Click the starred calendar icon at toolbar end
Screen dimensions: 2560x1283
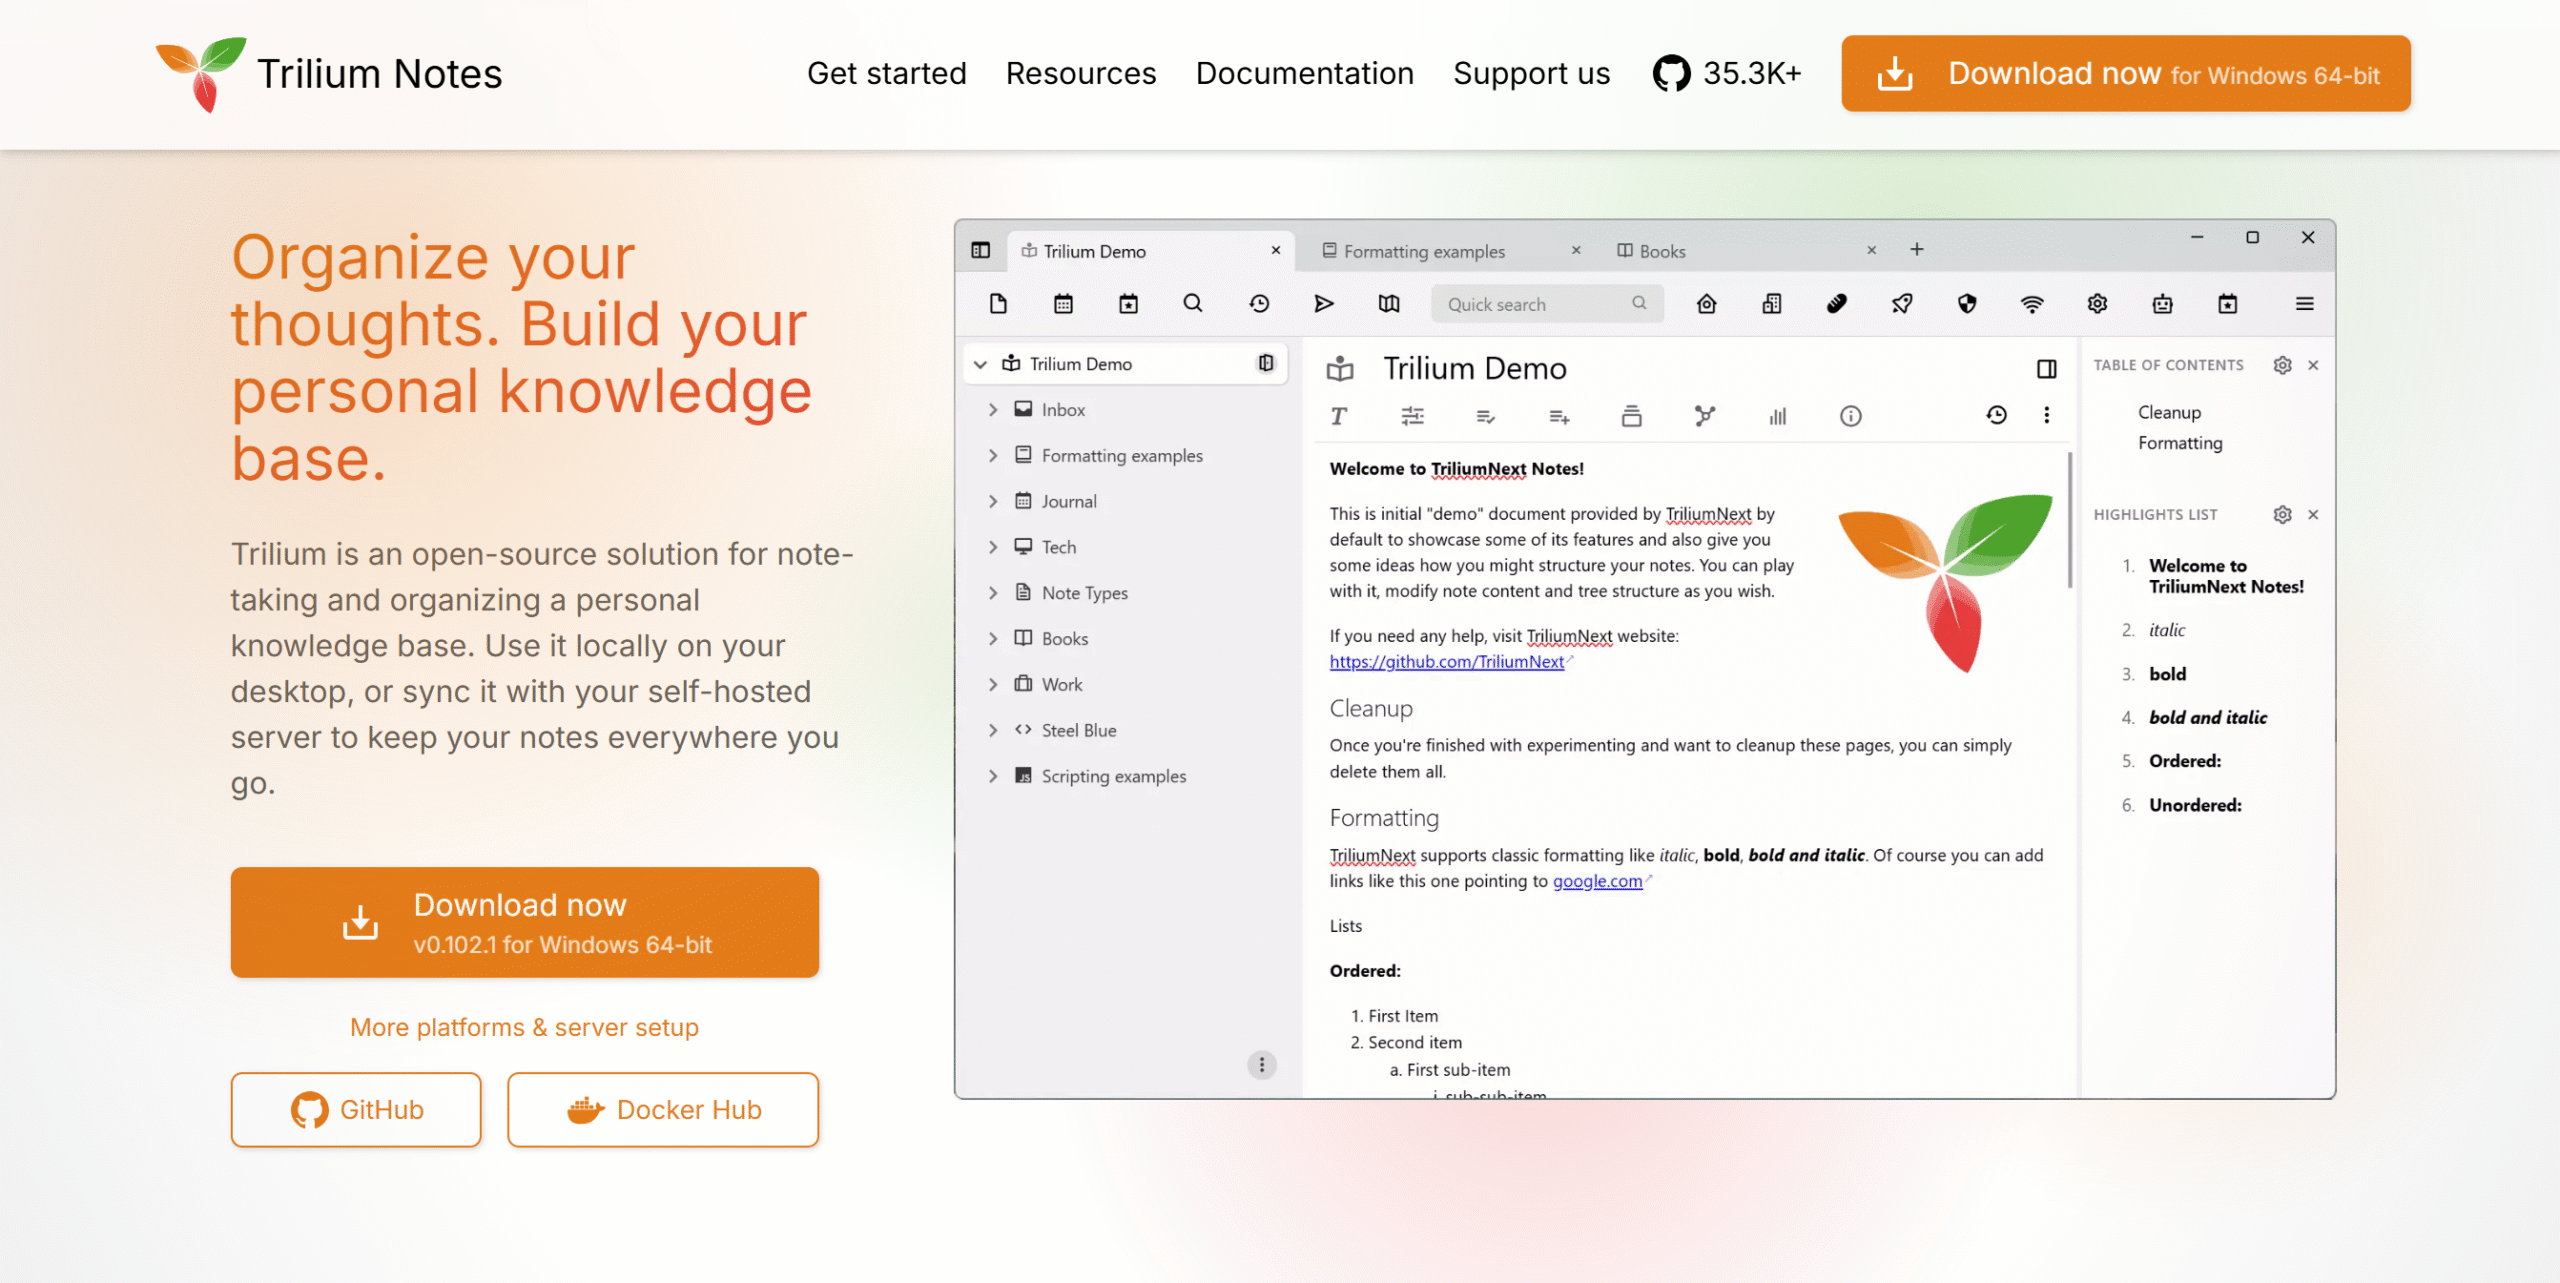pyautogui.click(x=2228, y=304)
